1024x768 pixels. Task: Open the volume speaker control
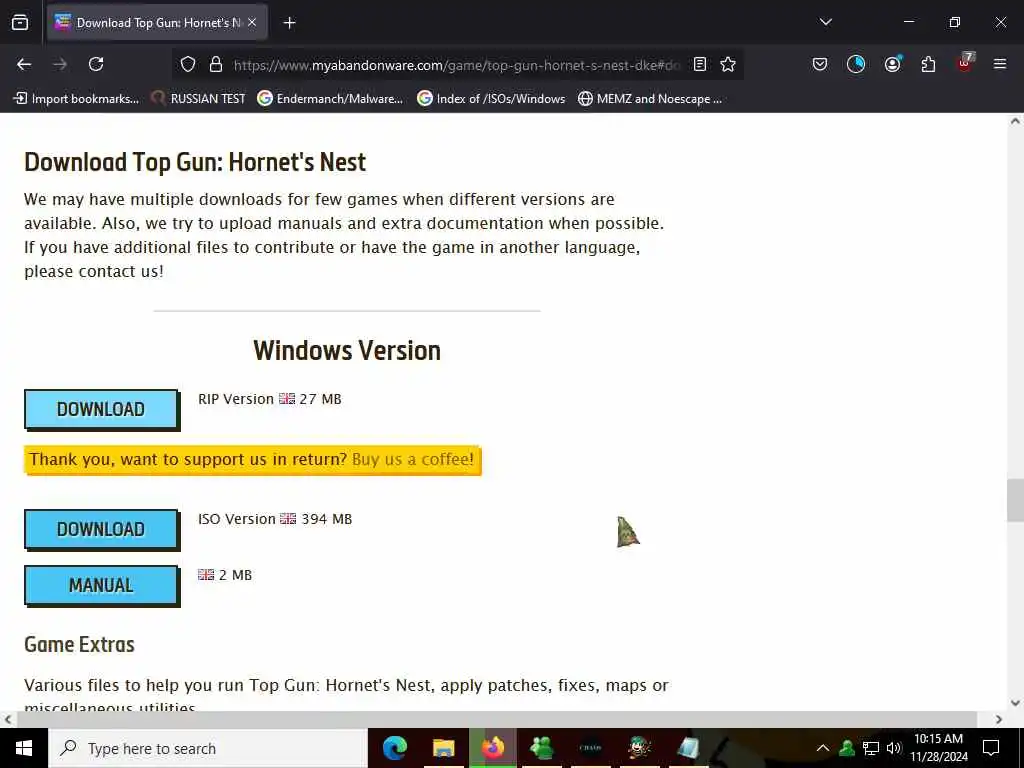(x=894, y=748)
